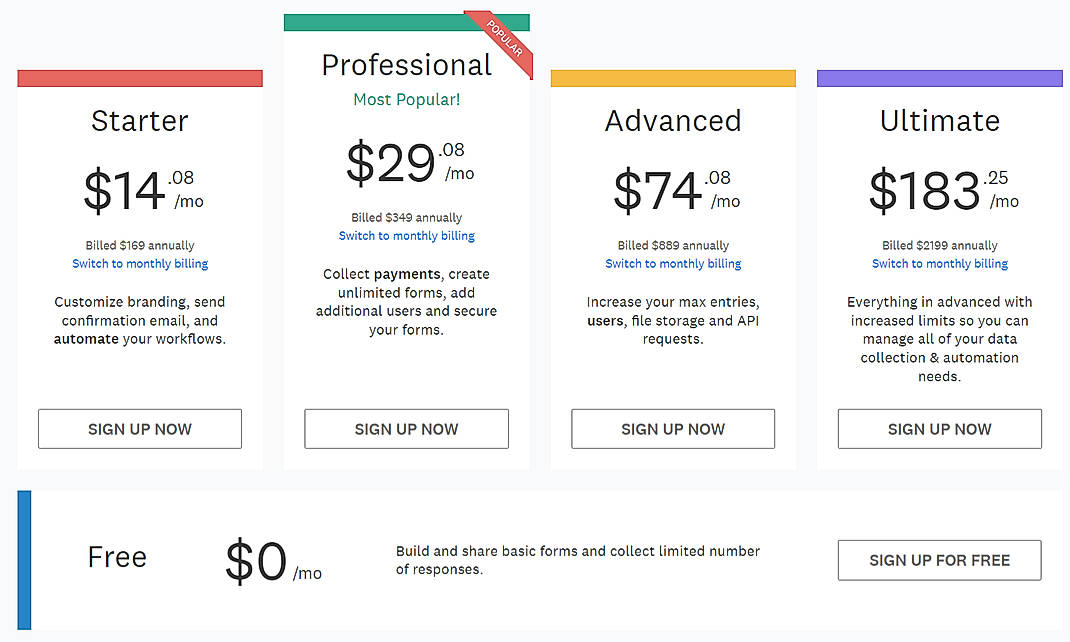Image resolution: width=1070 pixels, height=642 pixels.
Task: Click the red accent bar above Starter
Action: (139, 78)
